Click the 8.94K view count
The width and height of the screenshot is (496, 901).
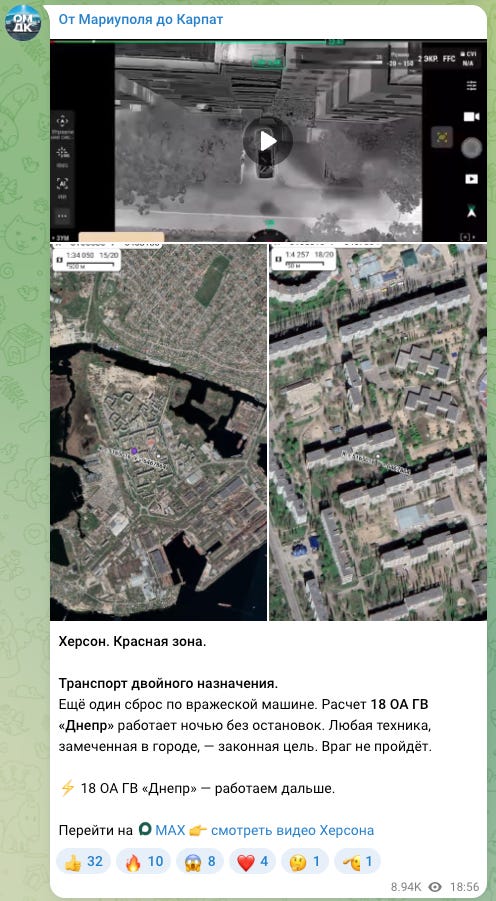[x=407, y=887]
